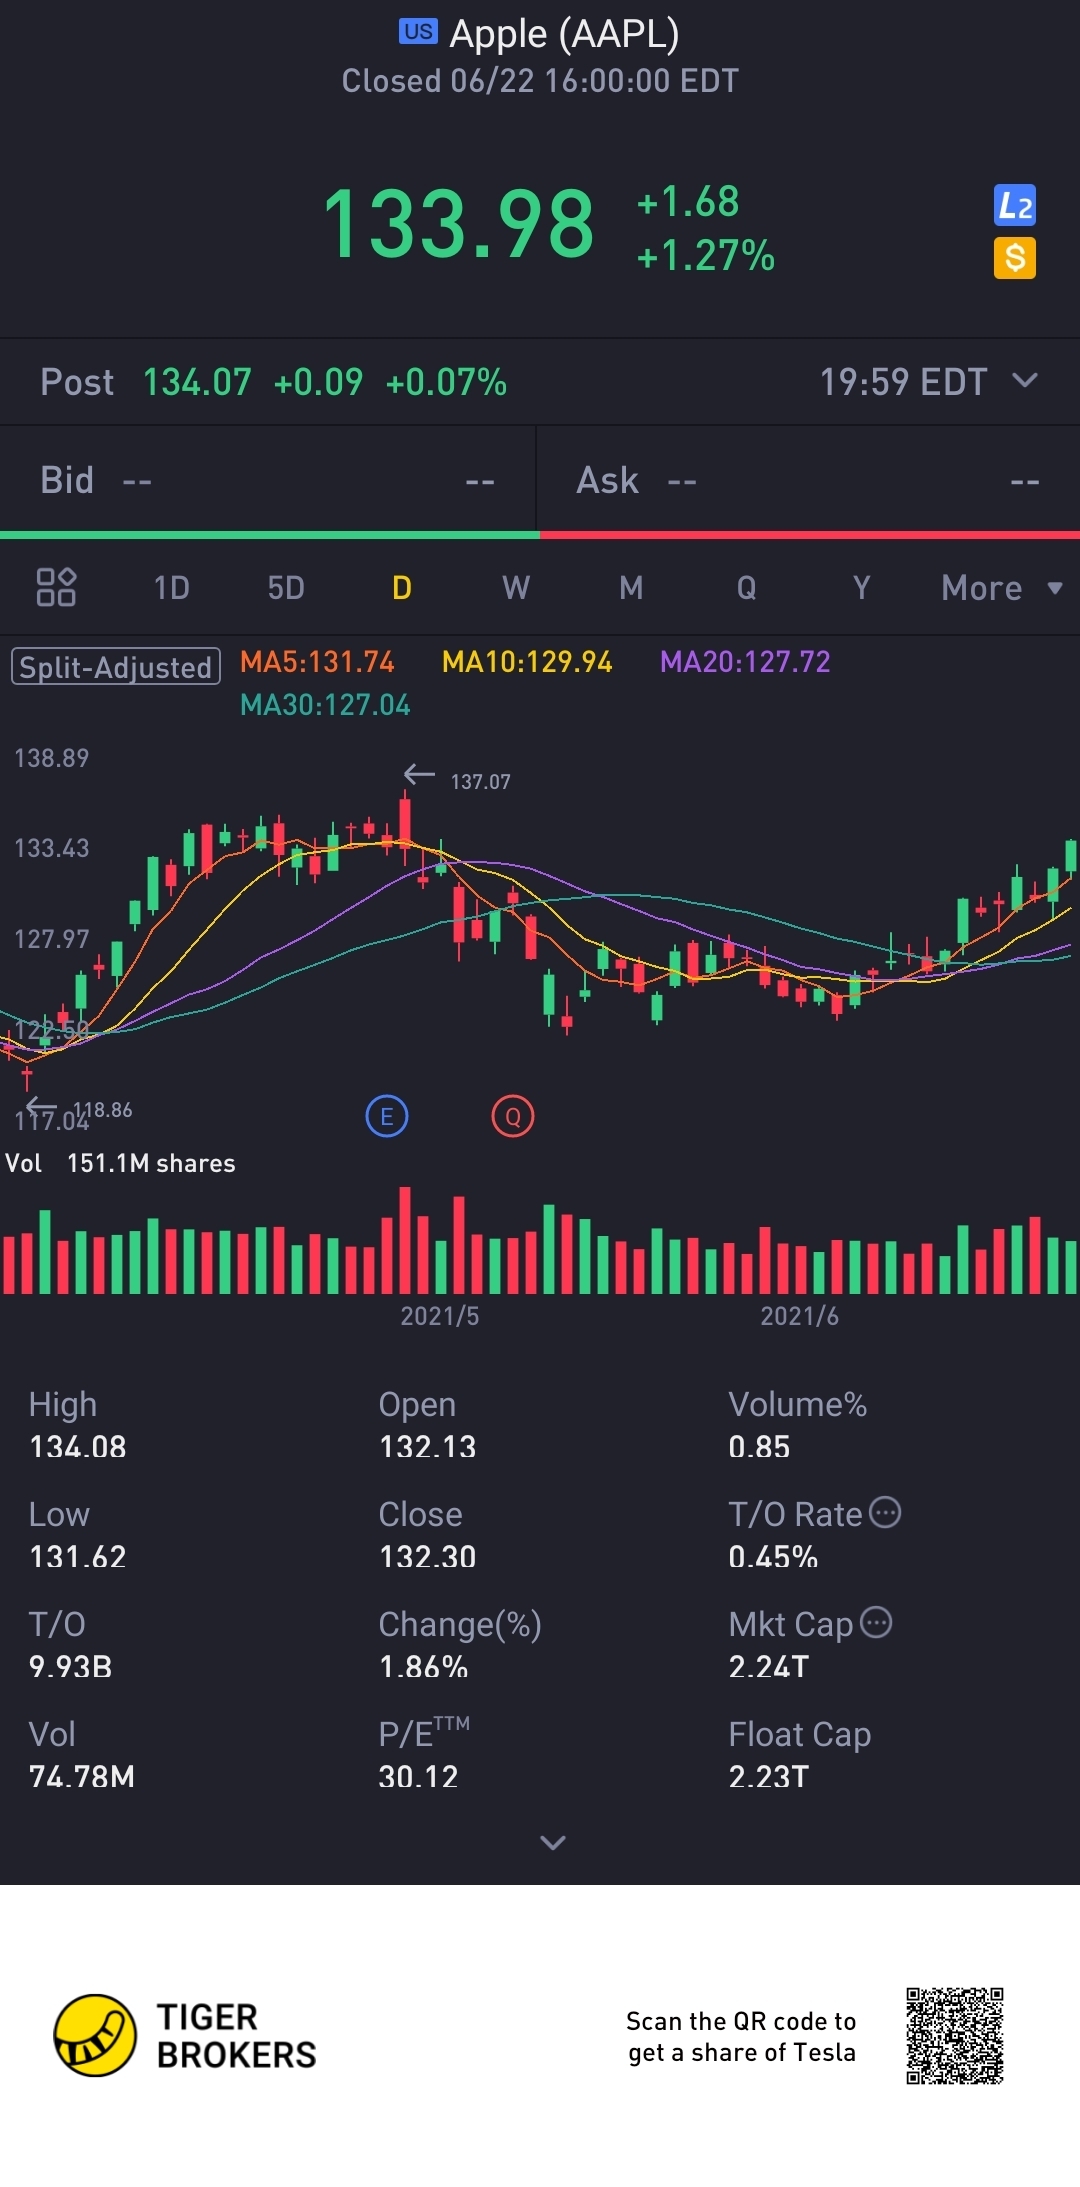
Task: Tap the +1.27% change value
Action: 706,256
